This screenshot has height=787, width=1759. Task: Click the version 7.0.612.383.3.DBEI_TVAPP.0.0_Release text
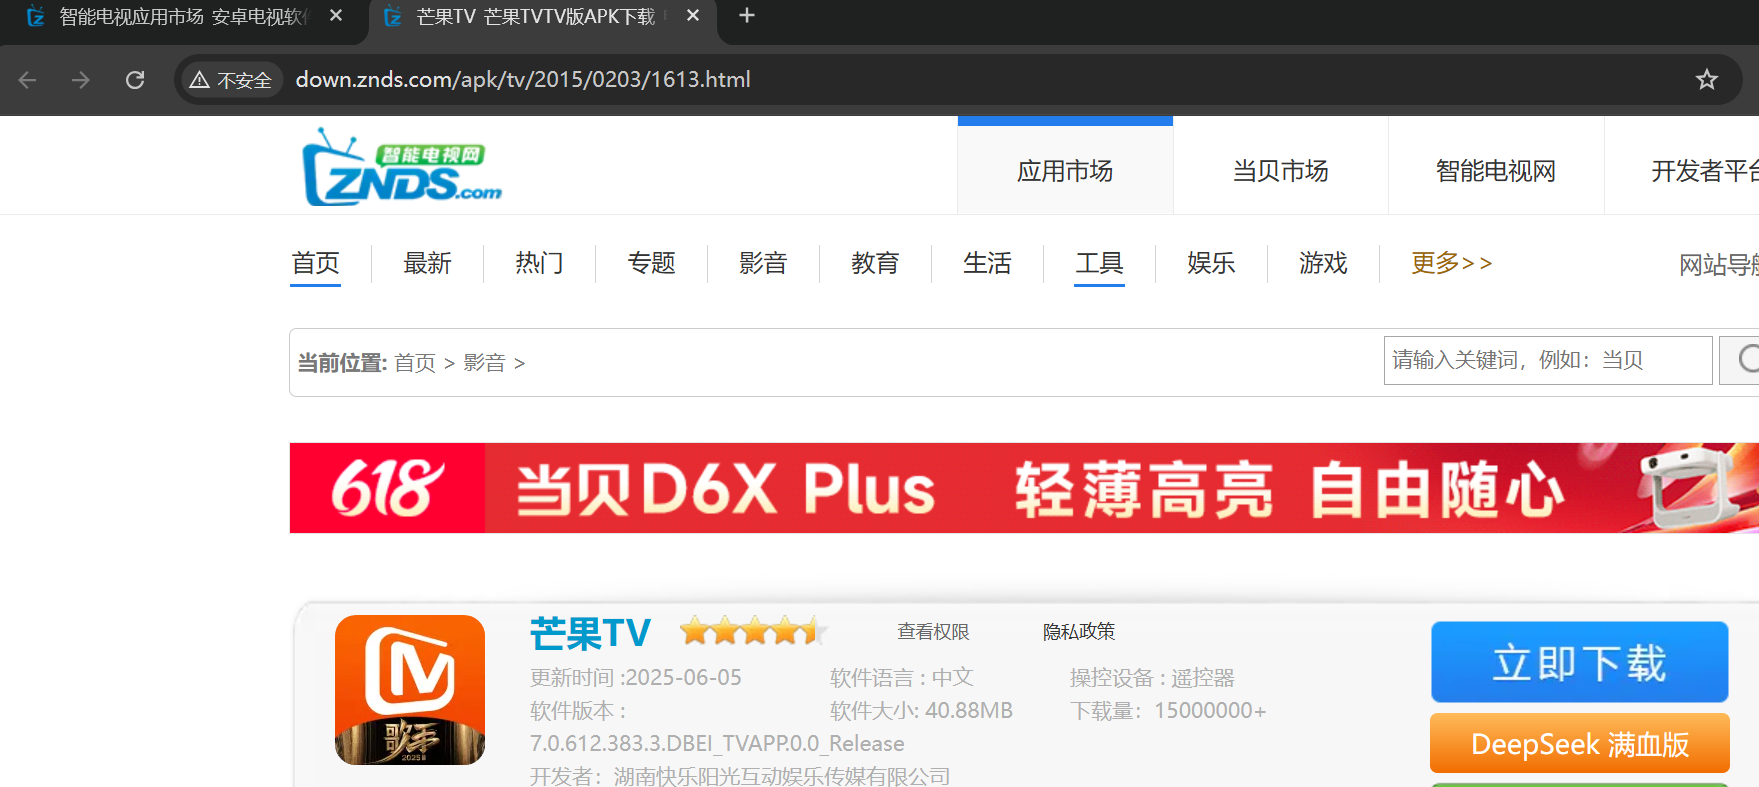click(717, 744)
